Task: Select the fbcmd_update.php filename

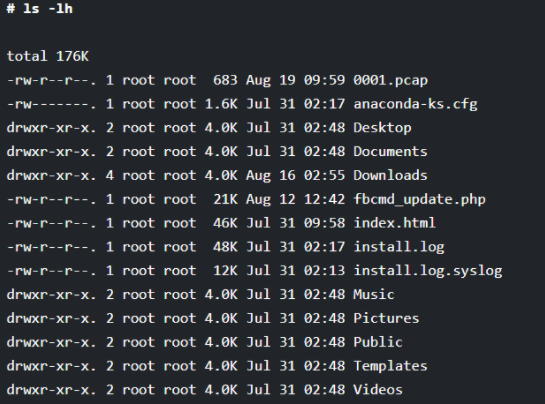Action: click(x=419, y=200)
